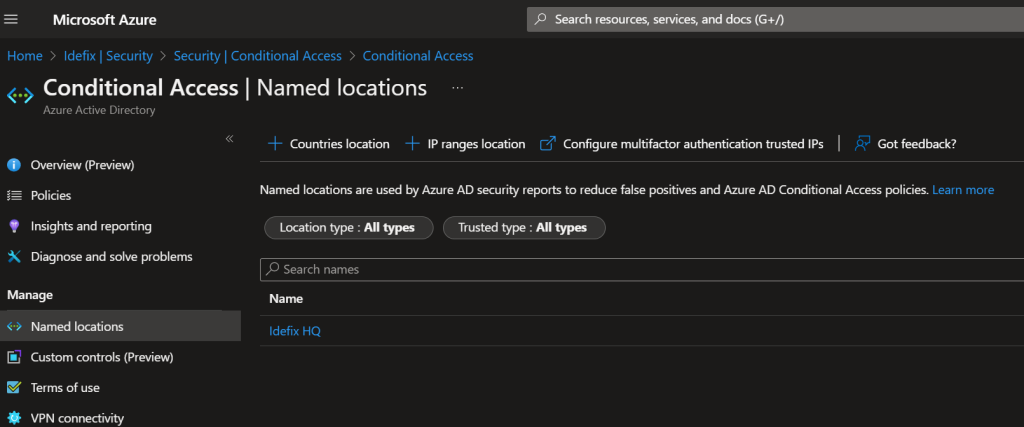Open Terms of use
Screen dimensions: 1024x427
(x=65, y=388)
